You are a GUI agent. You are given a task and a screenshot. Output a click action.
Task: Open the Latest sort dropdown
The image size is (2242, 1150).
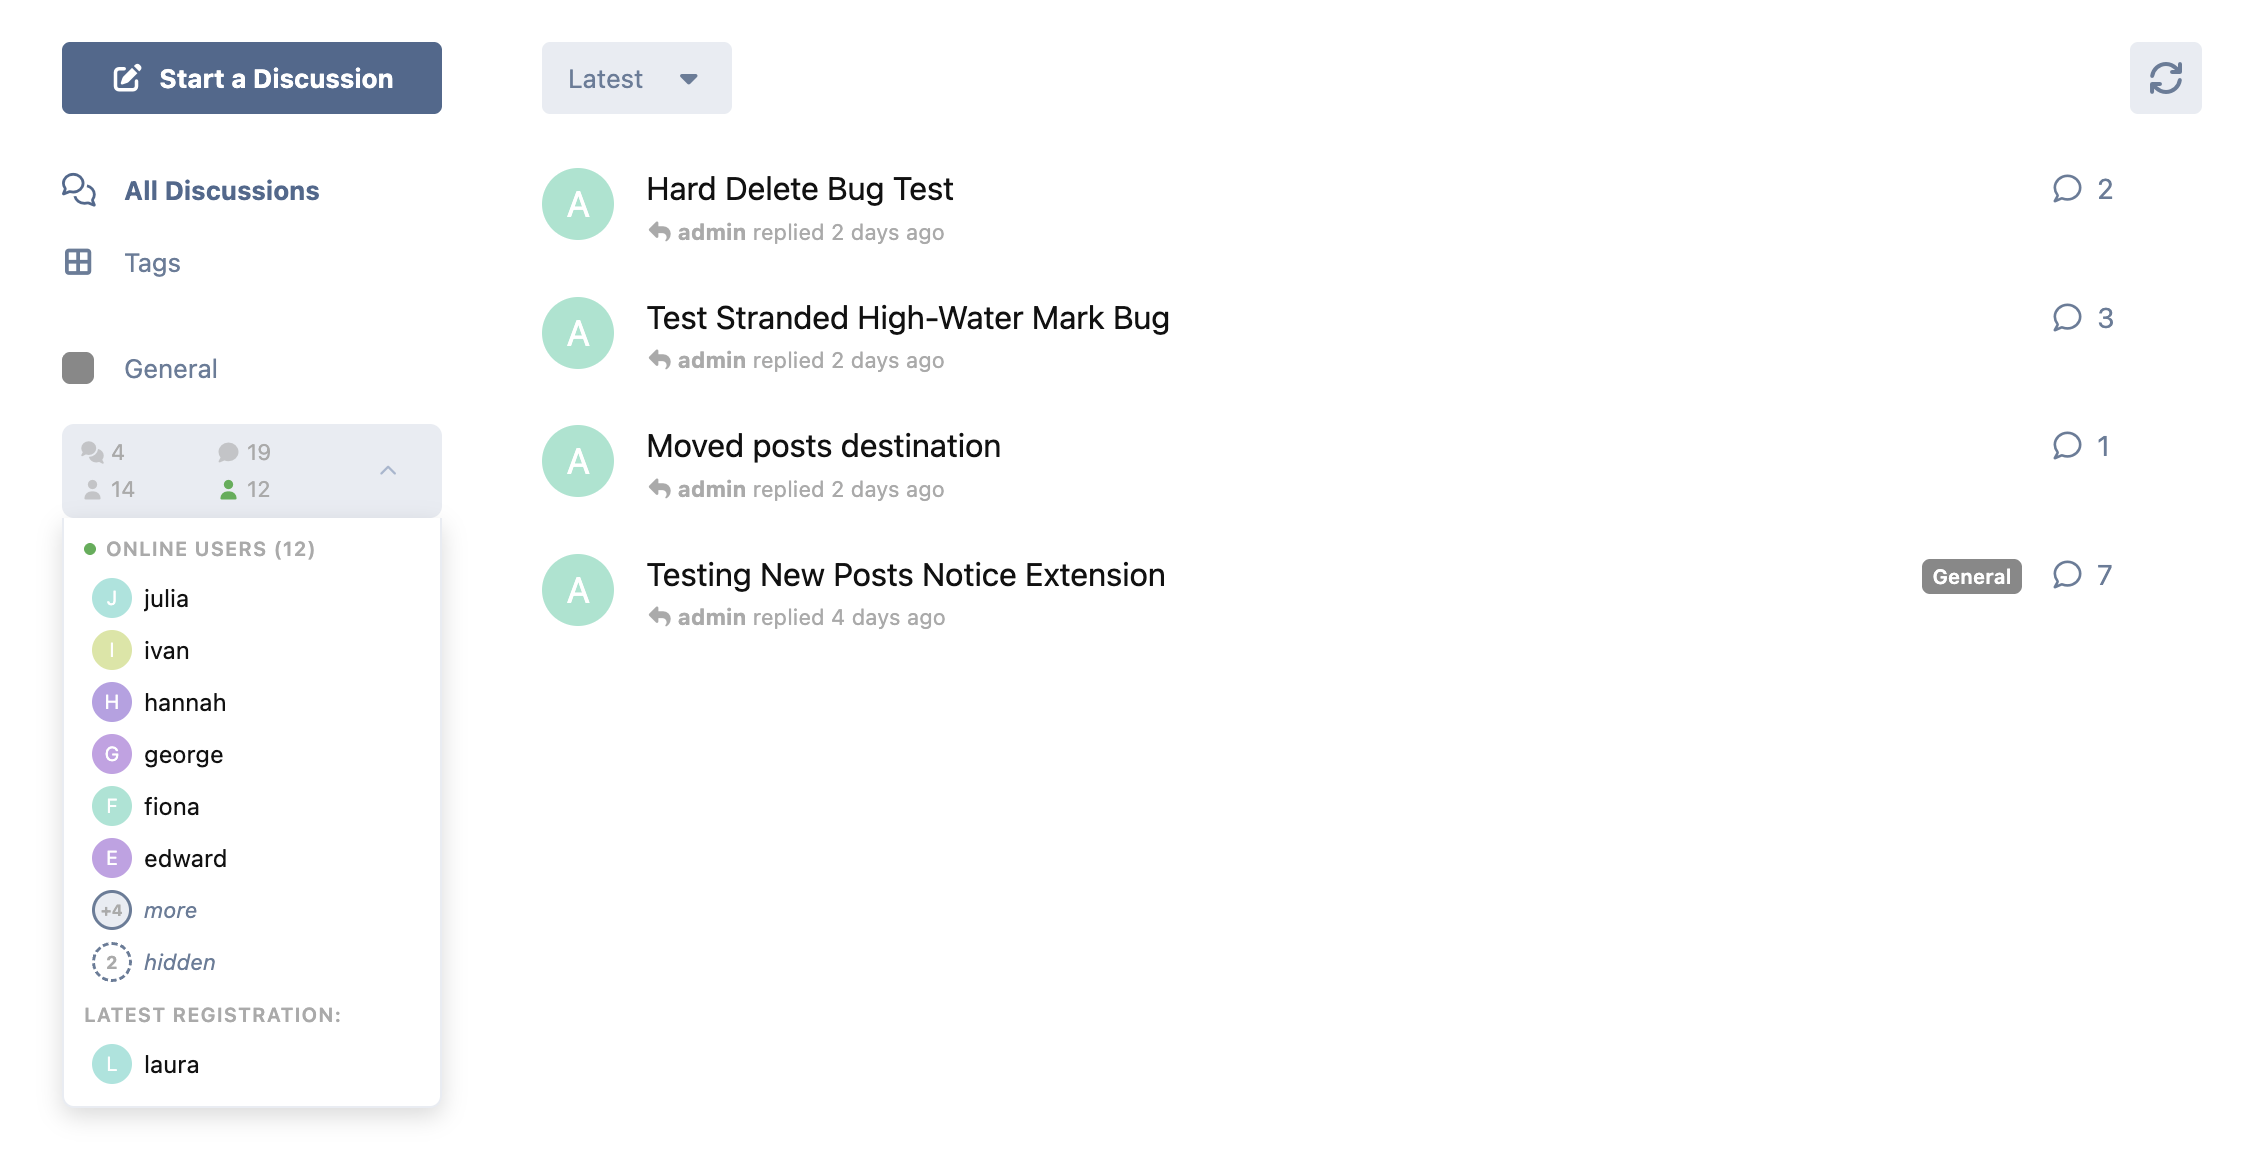click(636, 78)
